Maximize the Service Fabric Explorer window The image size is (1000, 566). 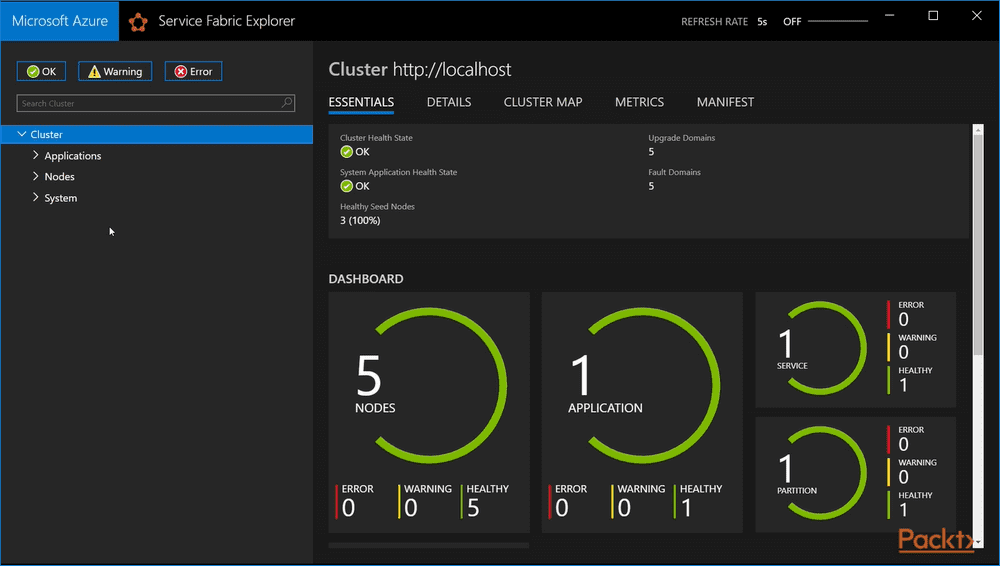coord(933,16)
